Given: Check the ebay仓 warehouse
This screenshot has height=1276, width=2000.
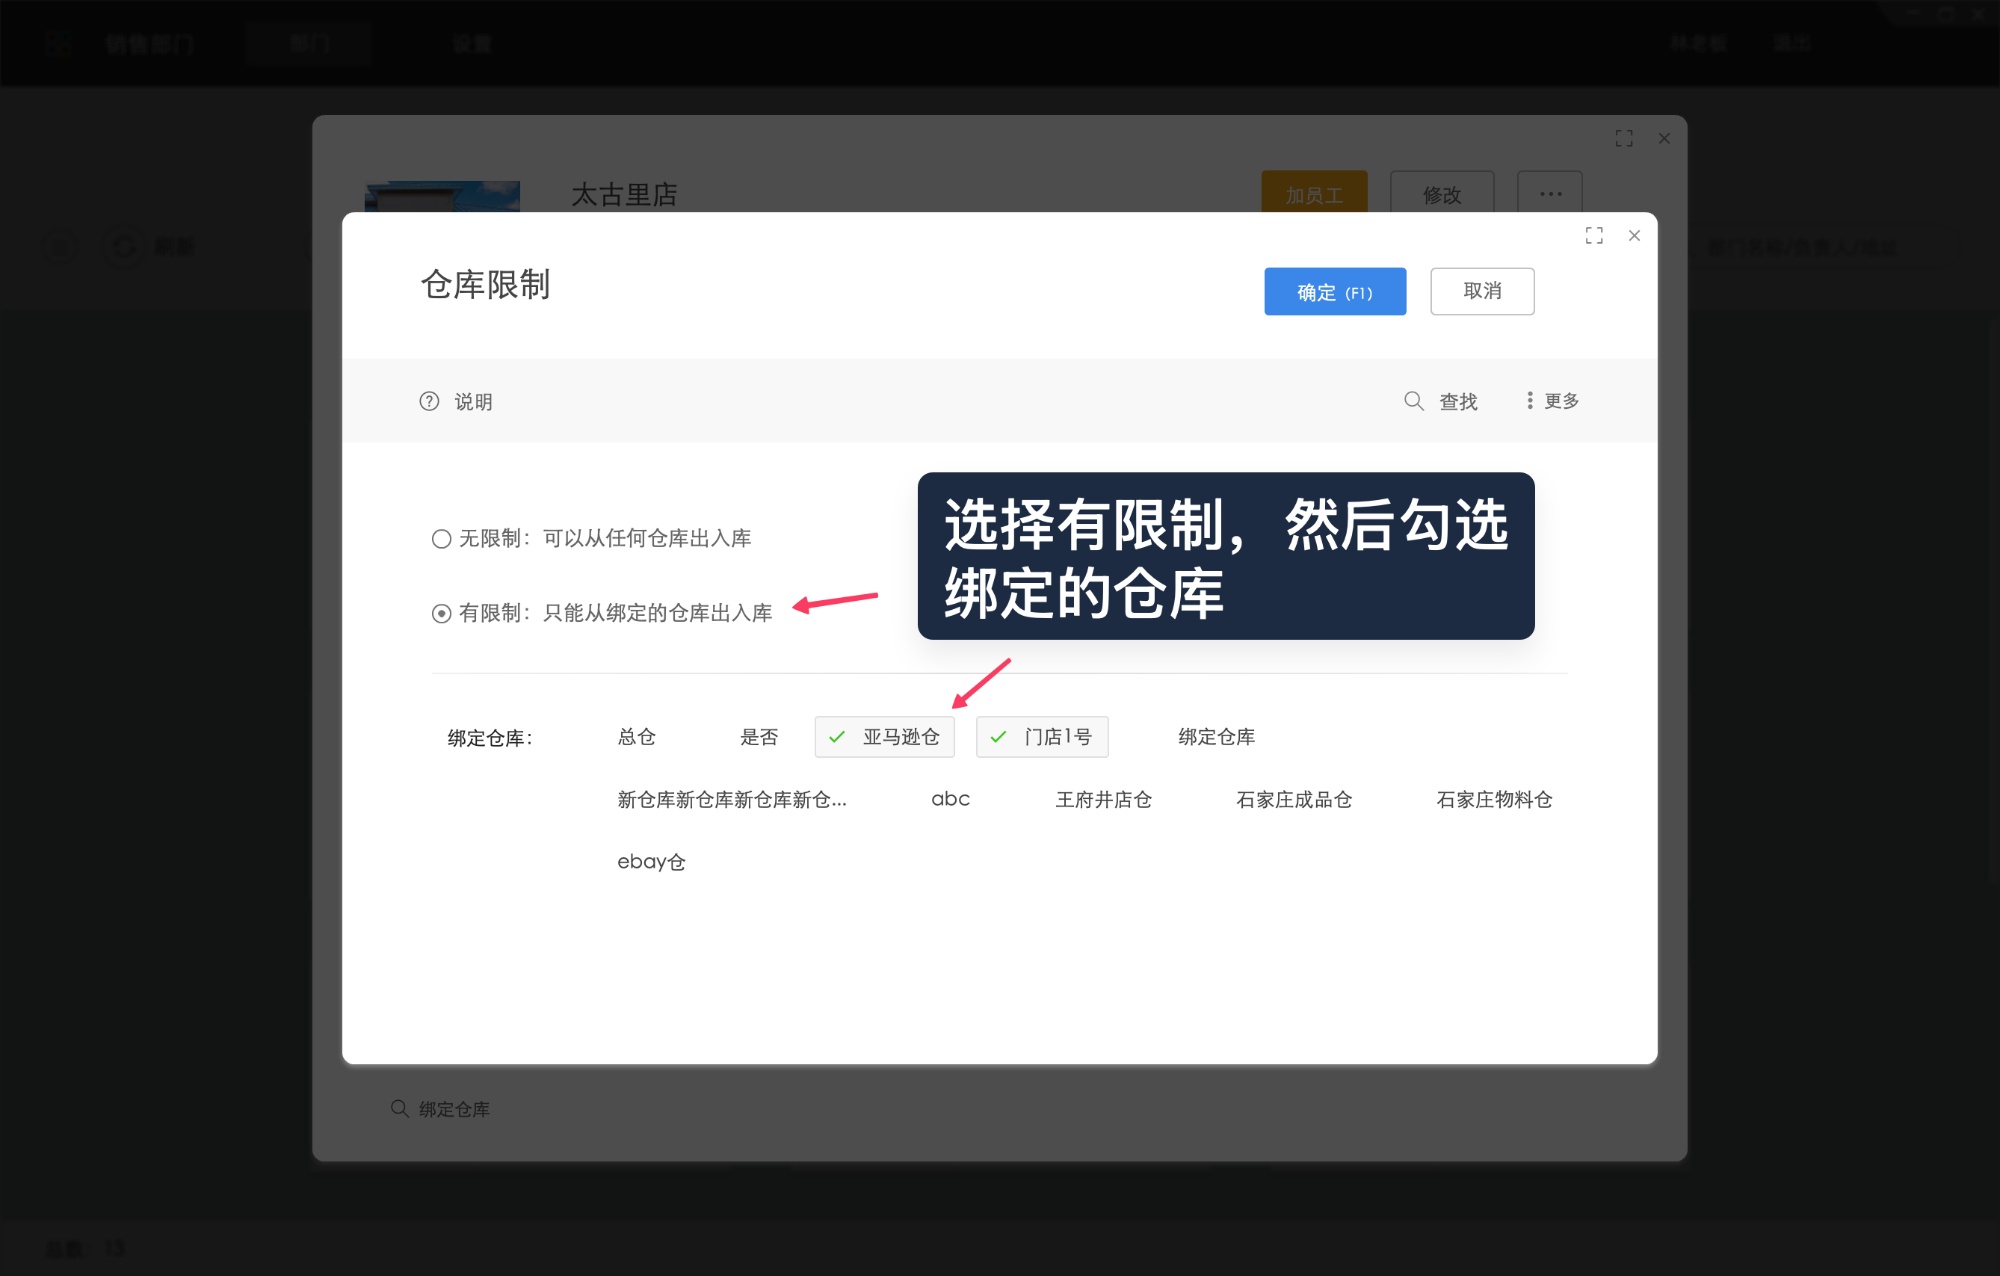Looking at the screenshot, I should point(651,861).
